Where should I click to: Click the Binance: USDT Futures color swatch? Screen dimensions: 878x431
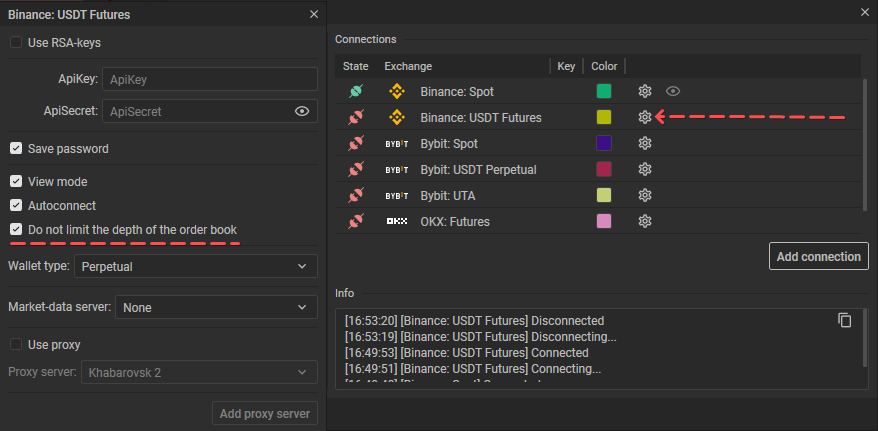[x=604, y=117]
